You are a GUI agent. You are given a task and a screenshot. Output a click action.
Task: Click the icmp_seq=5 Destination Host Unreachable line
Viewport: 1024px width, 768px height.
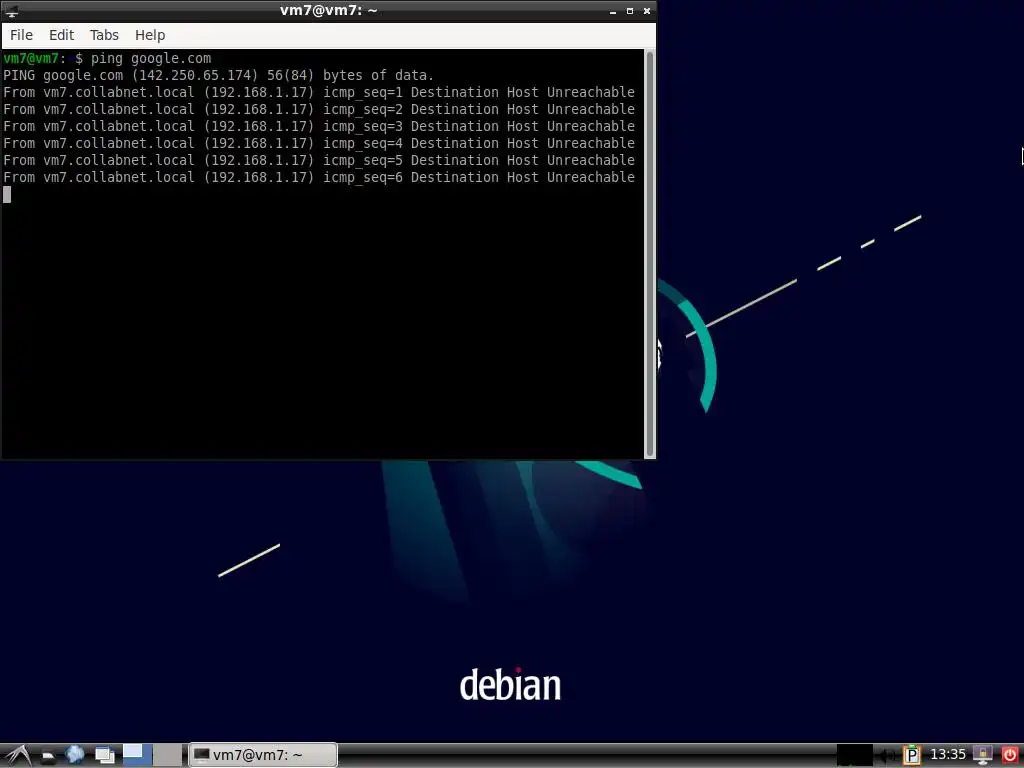[319, 161]
